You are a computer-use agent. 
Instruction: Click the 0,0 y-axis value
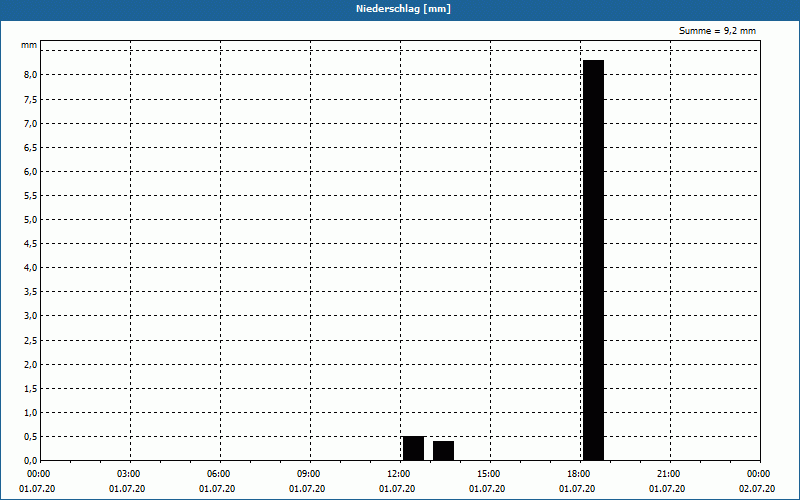coord(31,460)
